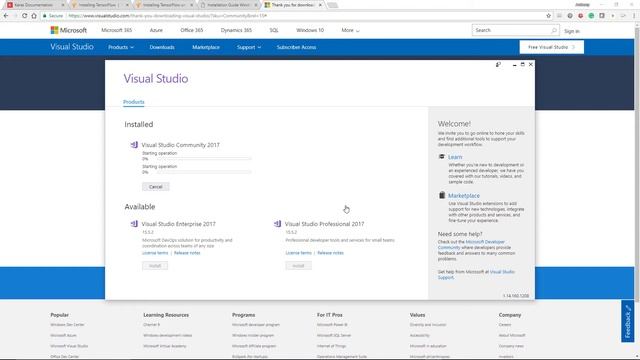640x360 pixels.
Task: Open the Marketplace link in Welcome panel
Action: coord(464,196)
